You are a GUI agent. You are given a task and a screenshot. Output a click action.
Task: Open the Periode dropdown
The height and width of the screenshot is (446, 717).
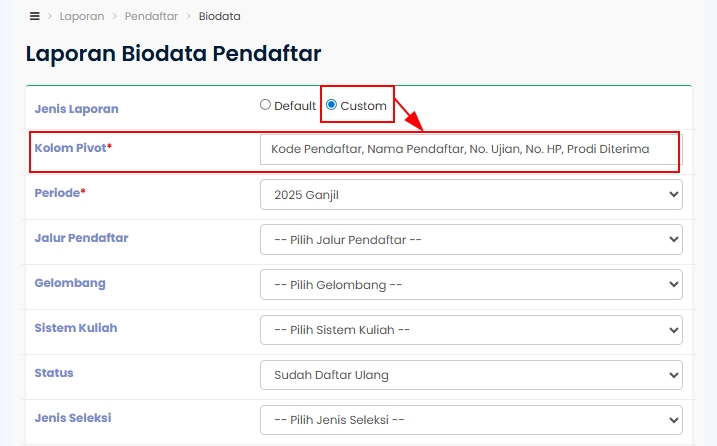(470, 195)
